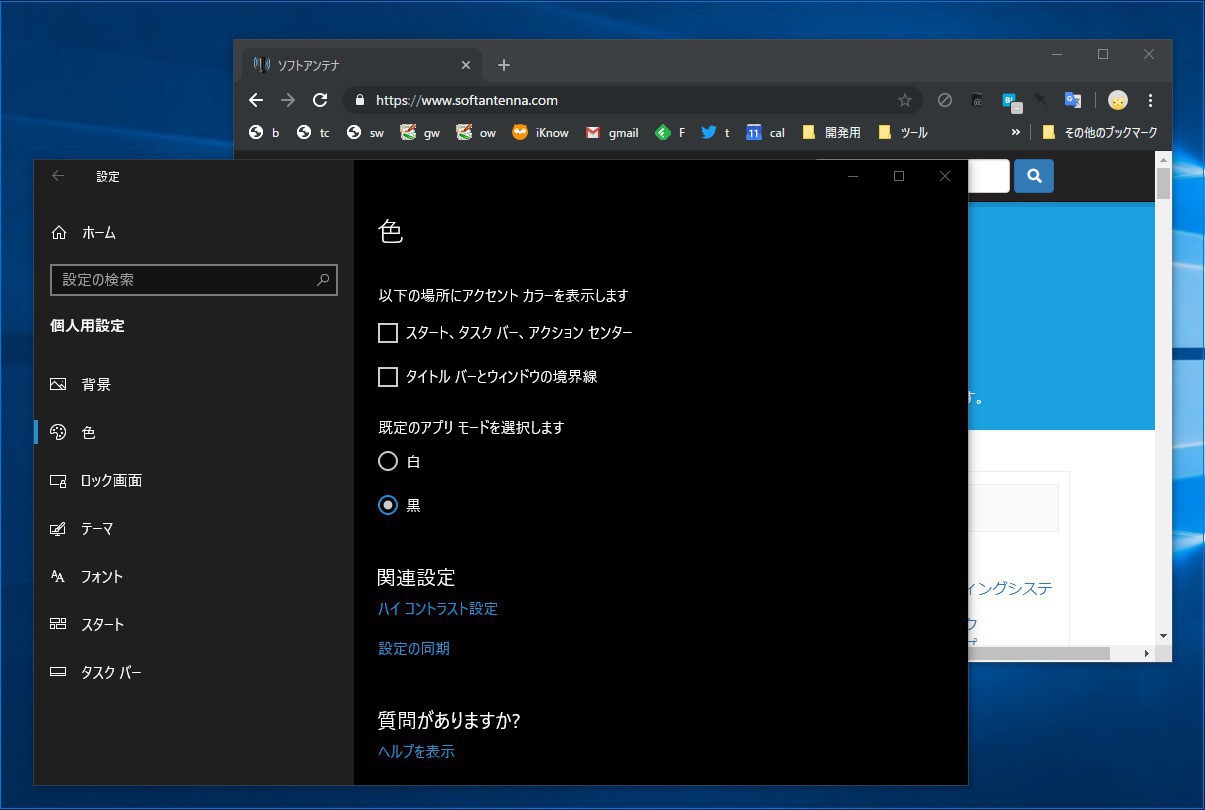Bookmark this page with the star icon
Image resolution: width=1205 pixels, height=810 pixels.
pos(904,100)
